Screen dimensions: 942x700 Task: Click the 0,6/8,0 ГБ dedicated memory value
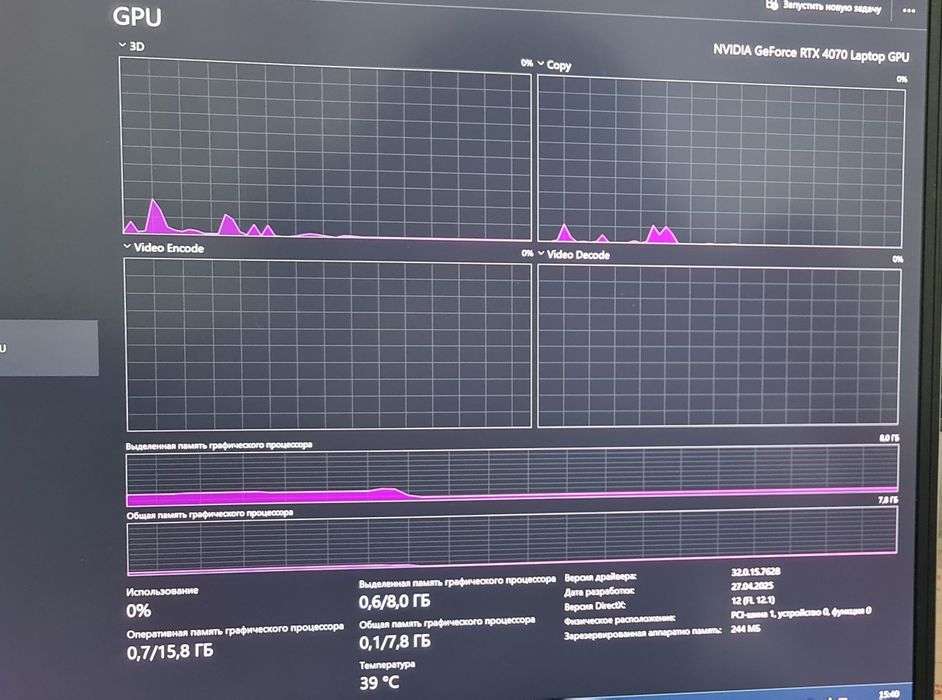click(394, 601)
